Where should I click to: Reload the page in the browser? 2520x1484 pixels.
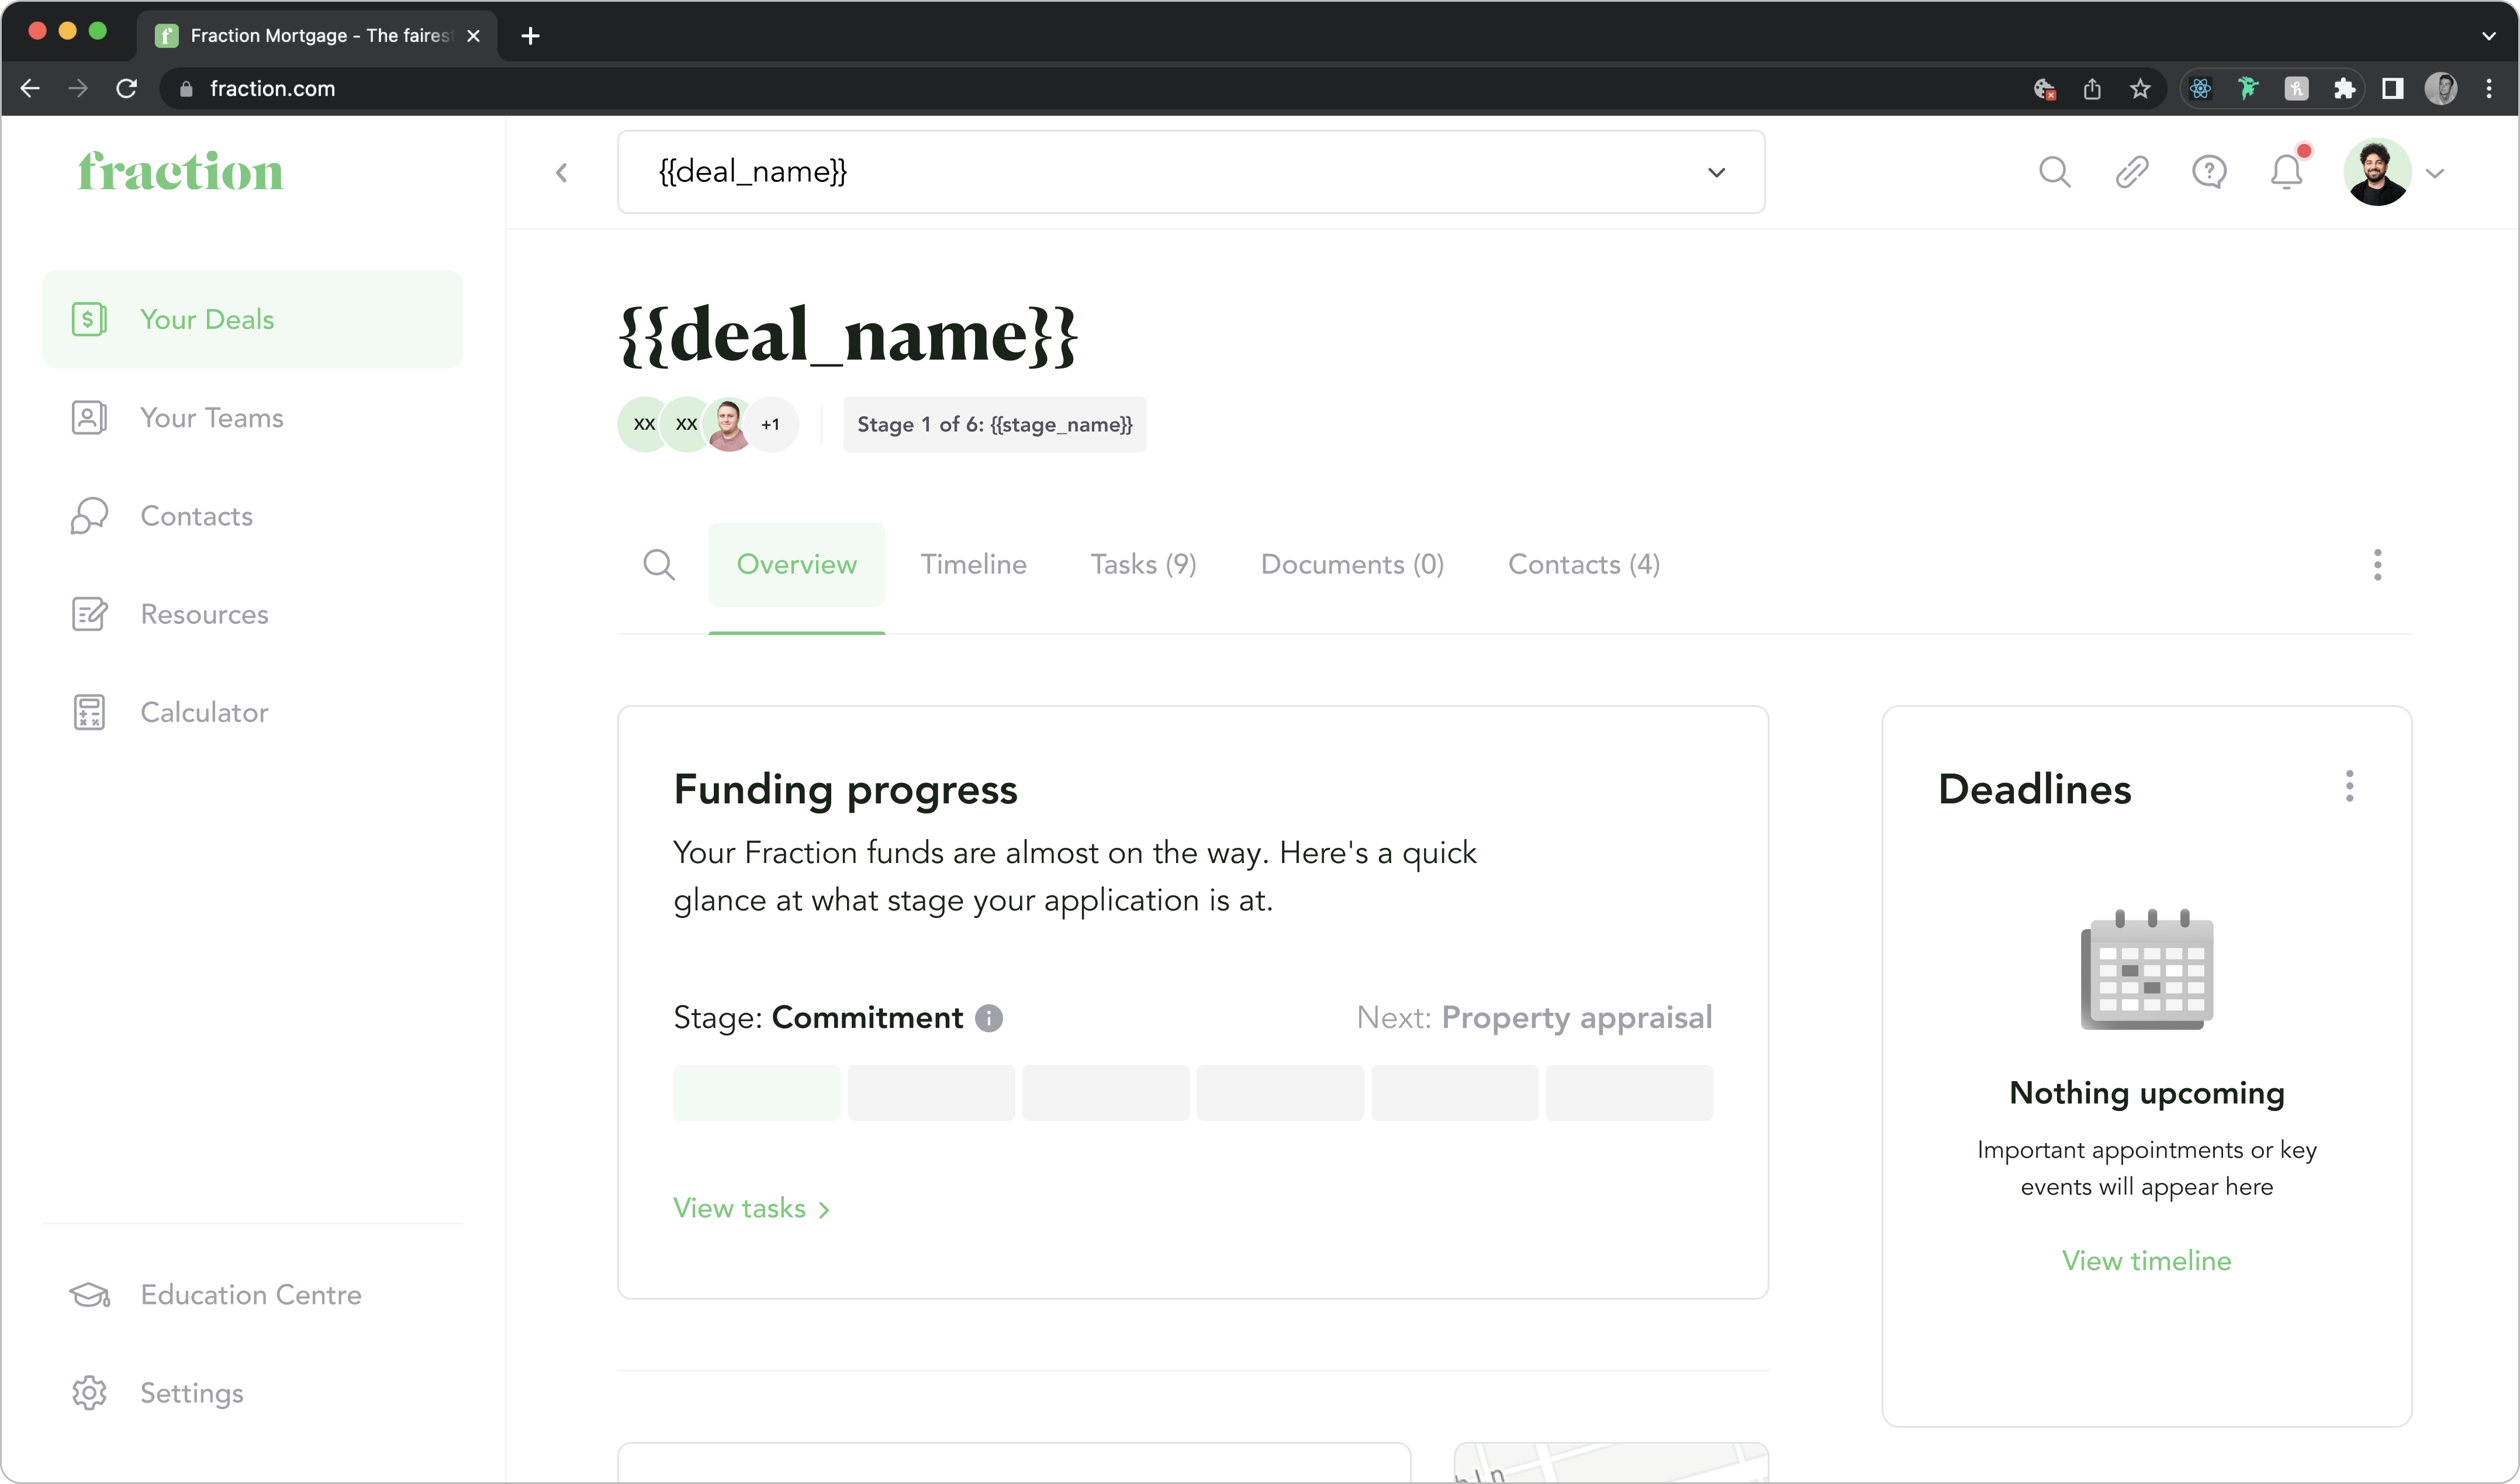point(126,88)
